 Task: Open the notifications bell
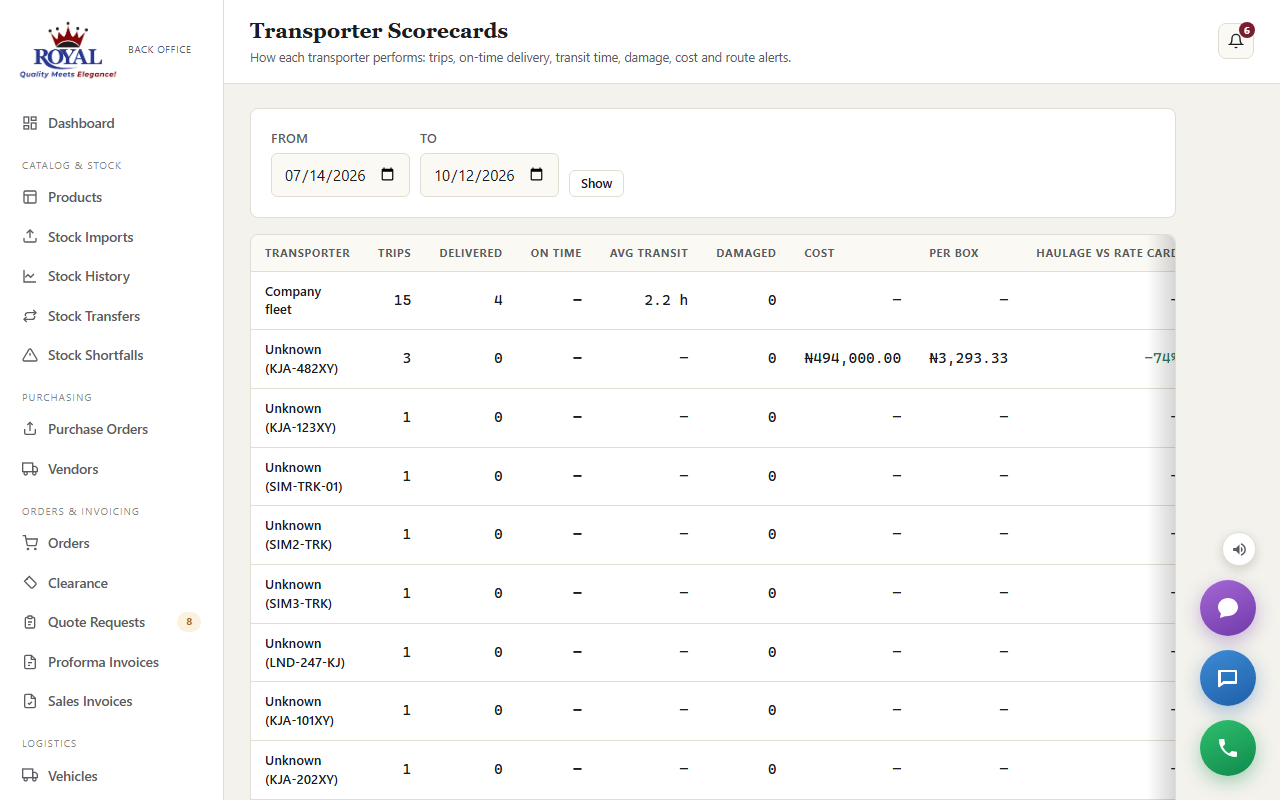tap(1235, 41)
